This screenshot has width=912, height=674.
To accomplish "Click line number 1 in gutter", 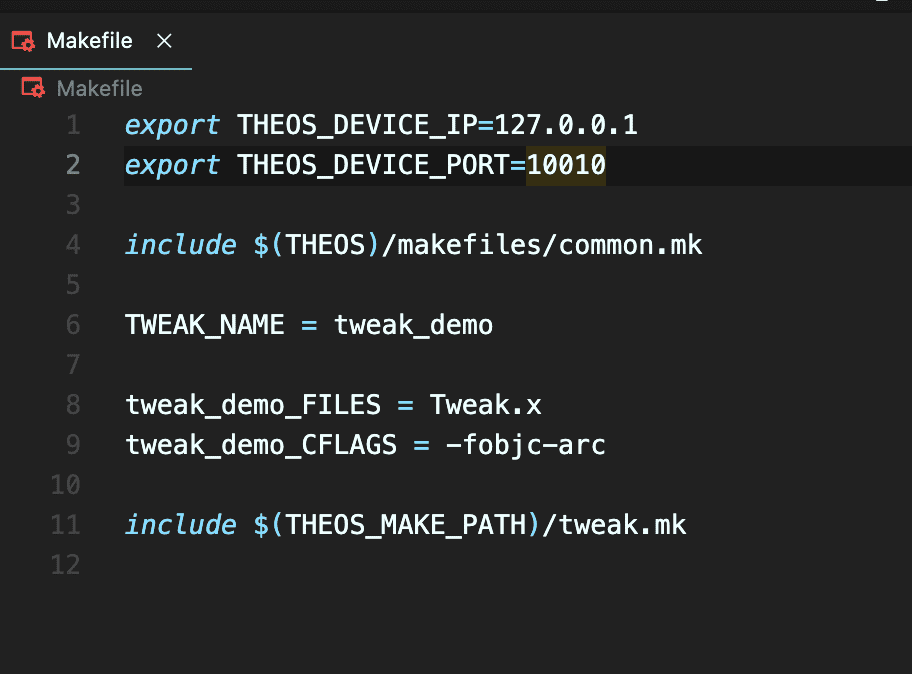I will [x=73, y=125].
